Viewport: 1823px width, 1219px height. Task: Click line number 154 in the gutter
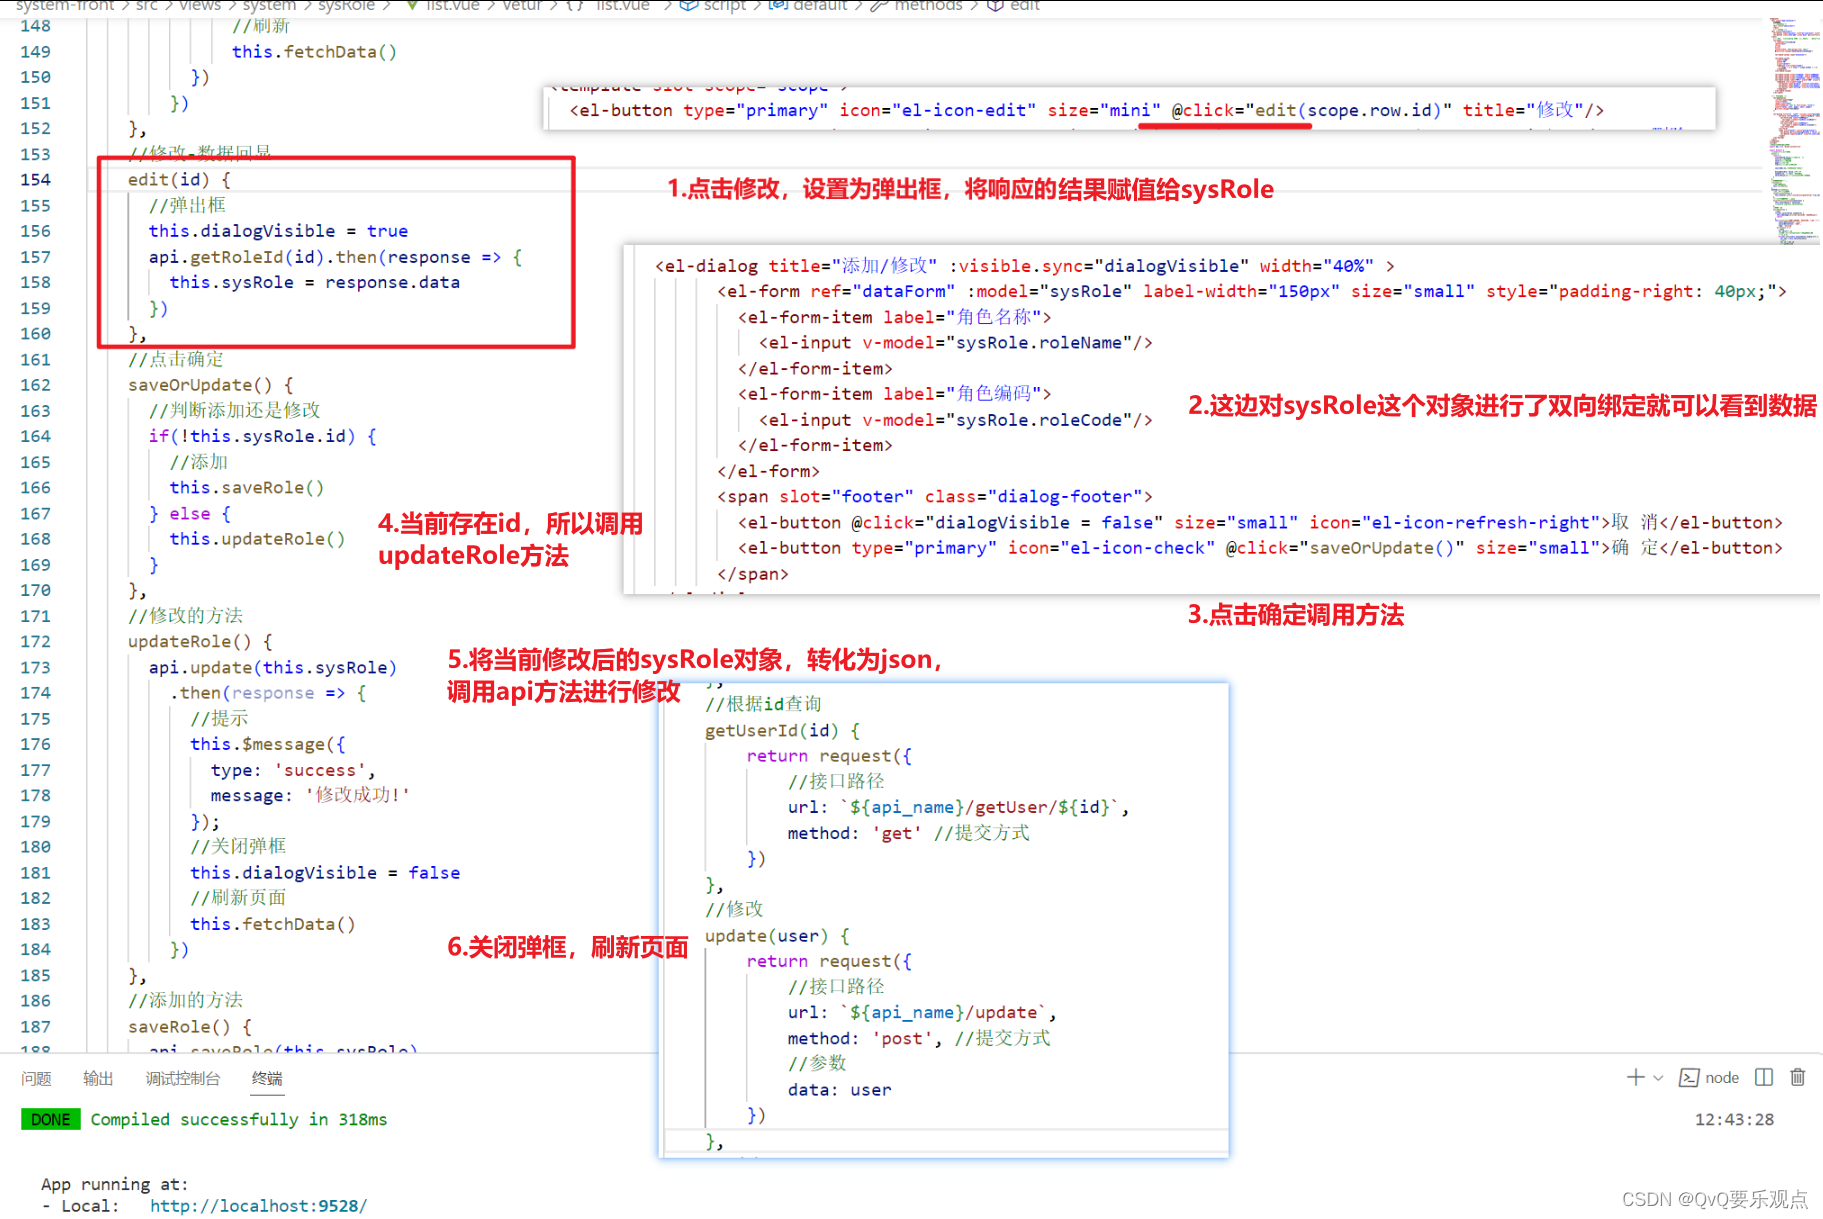[x=35, y=179]
